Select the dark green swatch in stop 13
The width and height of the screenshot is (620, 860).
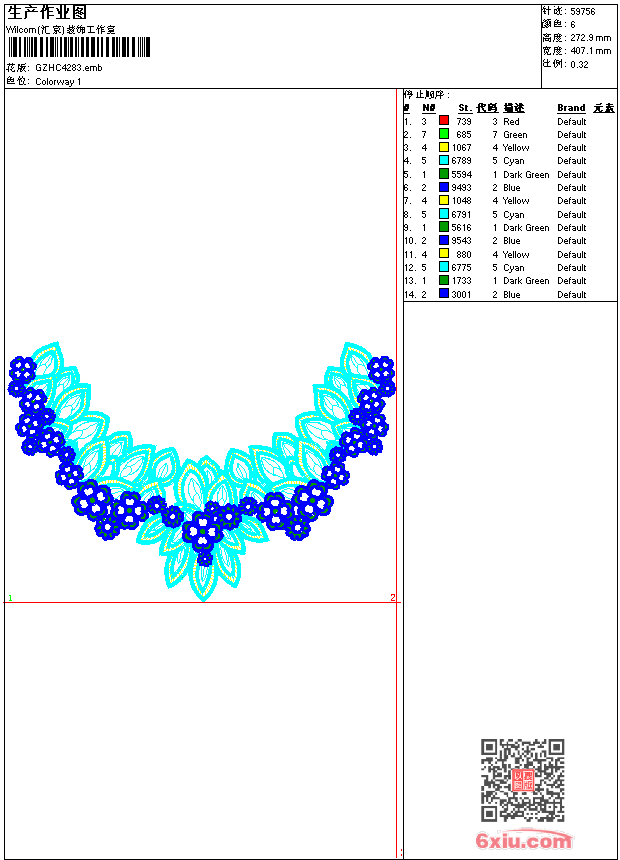pos(444,281)
